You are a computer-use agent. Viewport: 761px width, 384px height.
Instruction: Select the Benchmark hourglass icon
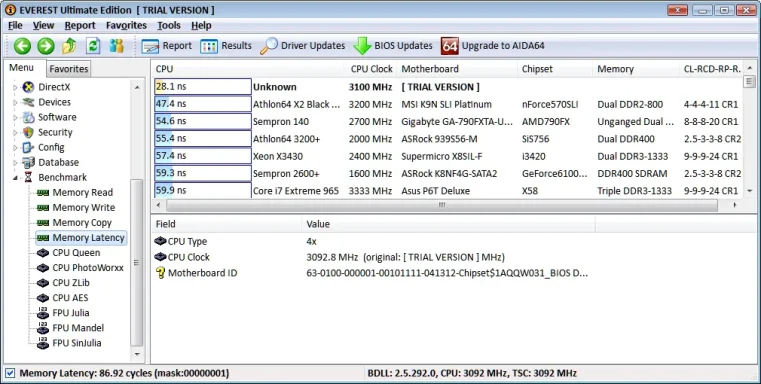point(29,178)
